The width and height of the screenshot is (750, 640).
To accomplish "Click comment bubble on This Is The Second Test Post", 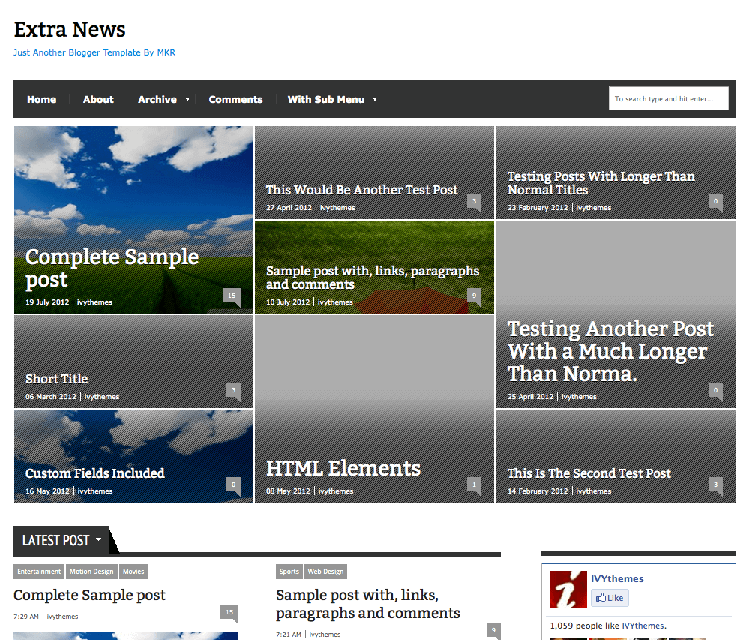I will pos(716,486).
